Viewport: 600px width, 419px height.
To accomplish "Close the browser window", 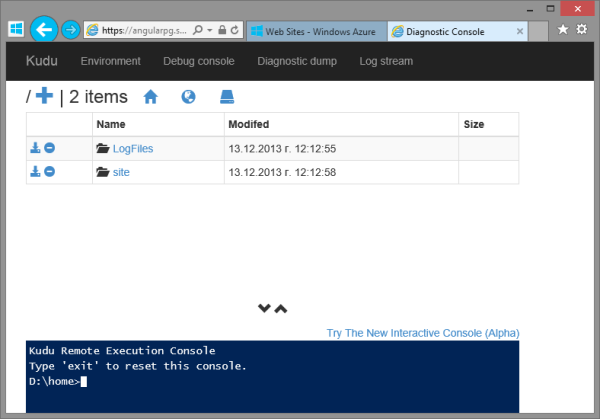I will 577,9.
